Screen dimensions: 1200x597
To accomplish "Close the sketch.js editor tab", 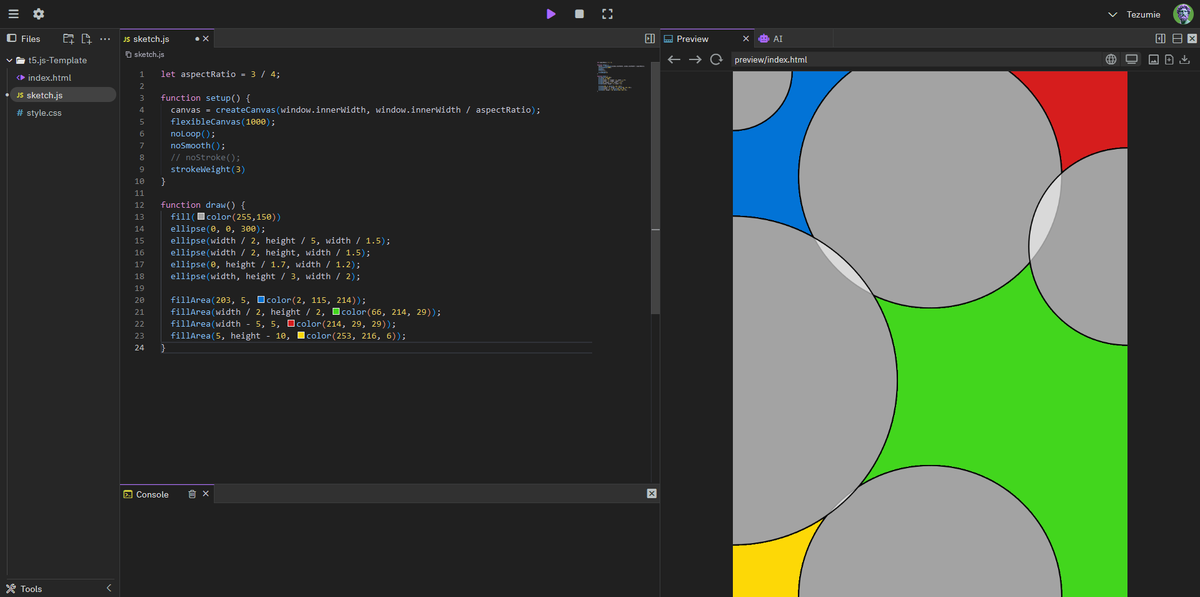I will coord(206,39).
